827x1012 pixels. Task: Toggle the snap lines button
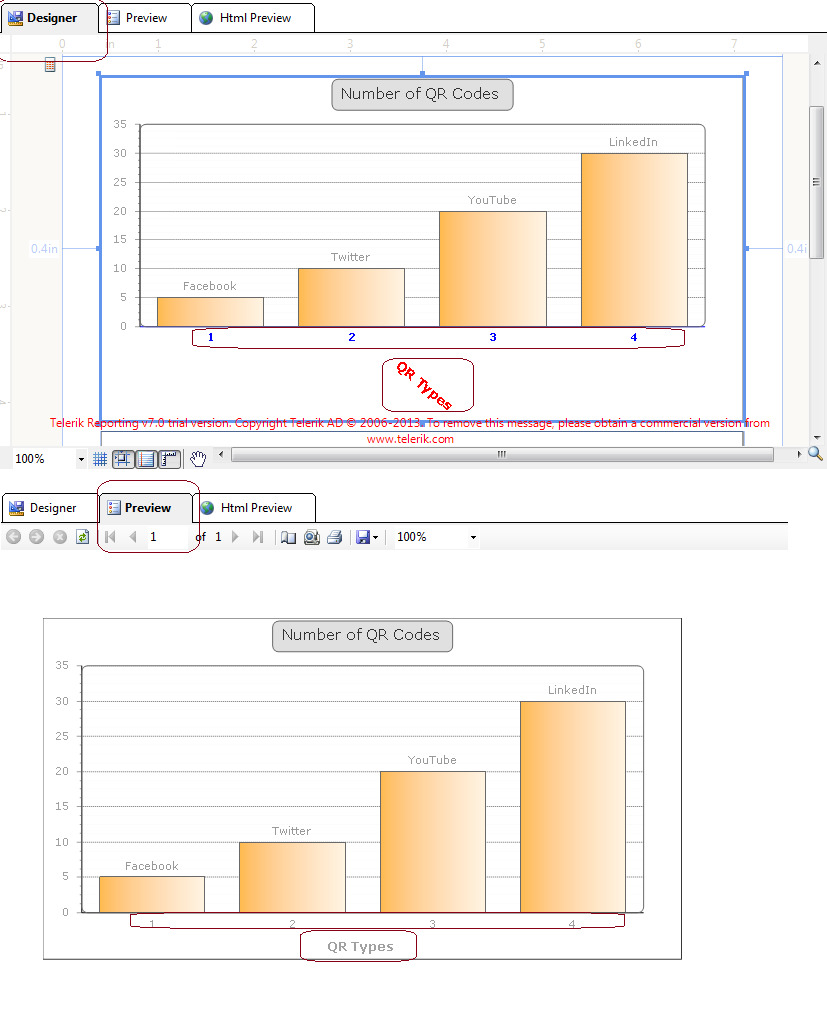[147, 459]
